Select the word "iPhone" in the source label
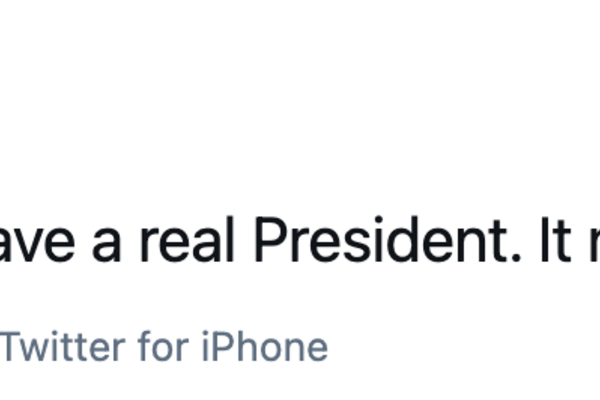600x400 pixels. point(264,347)
